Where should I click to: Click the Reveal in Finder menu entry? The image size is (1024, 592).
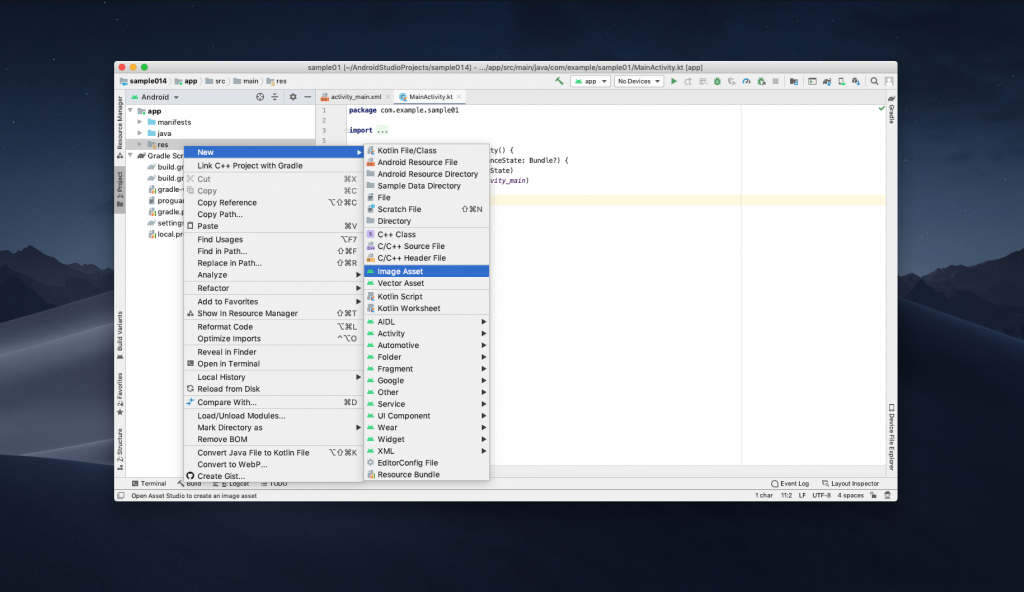pyautogui.click(x=227, y=352)
